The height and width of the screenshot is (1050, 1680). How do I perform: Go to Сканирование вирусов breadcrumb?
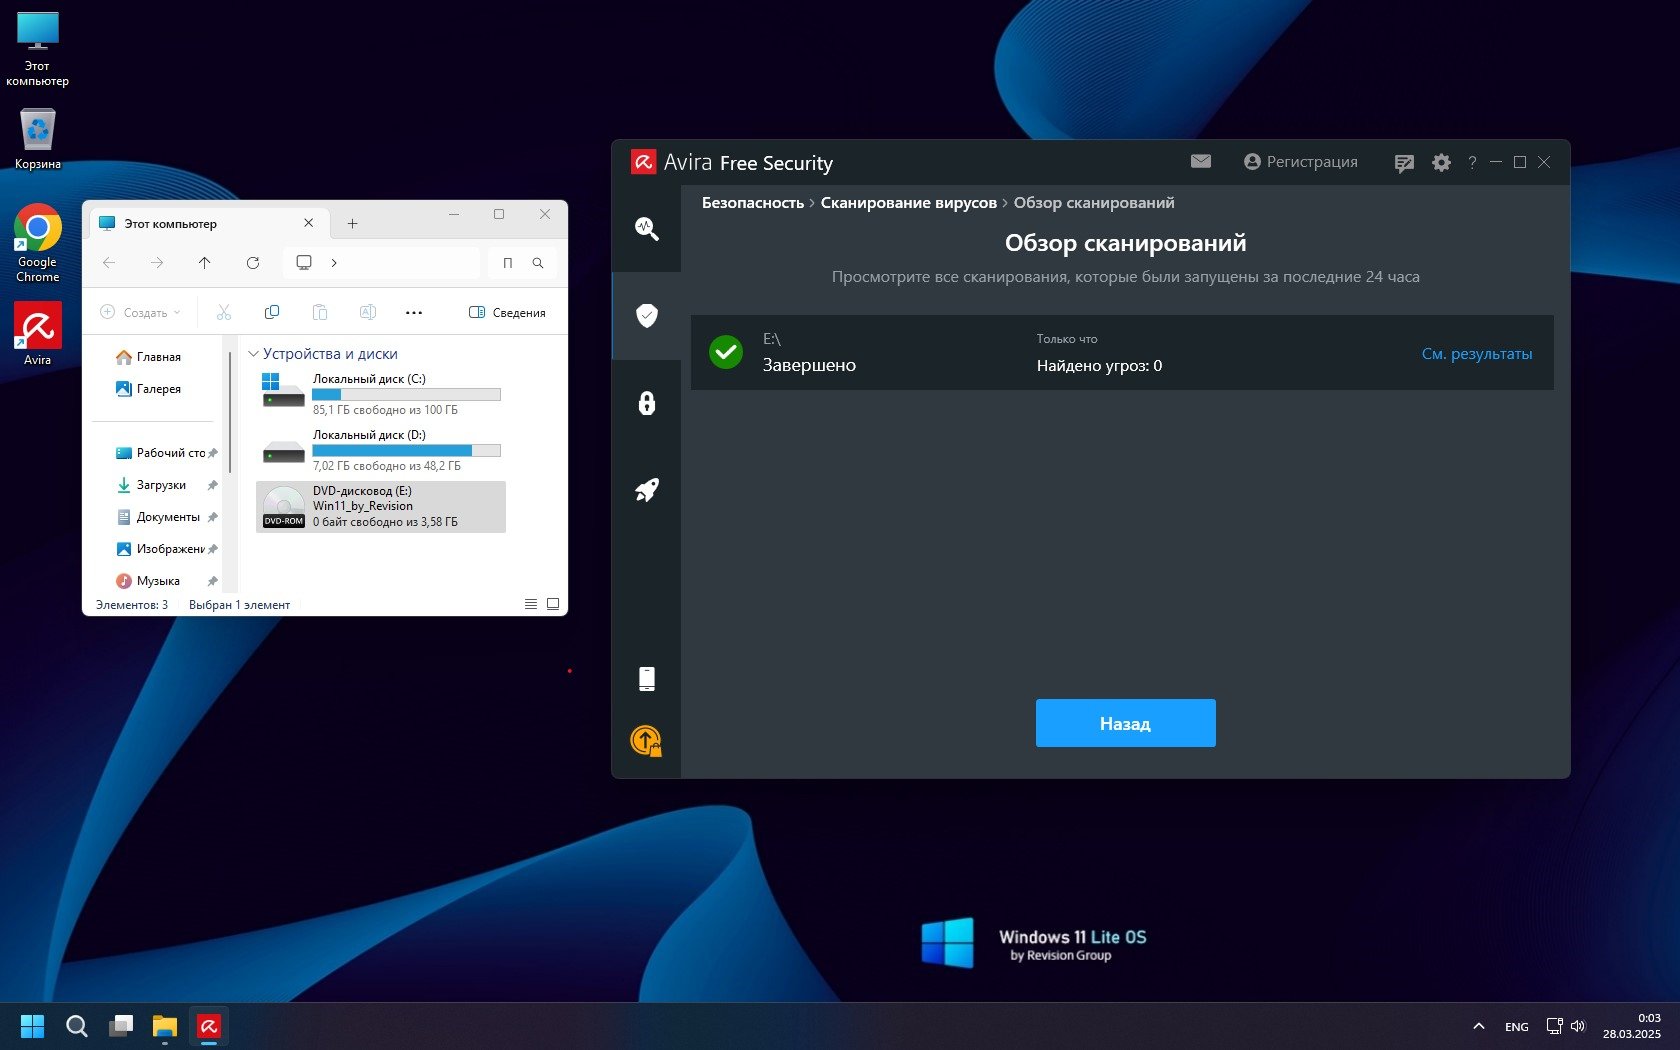pos(908,203)
